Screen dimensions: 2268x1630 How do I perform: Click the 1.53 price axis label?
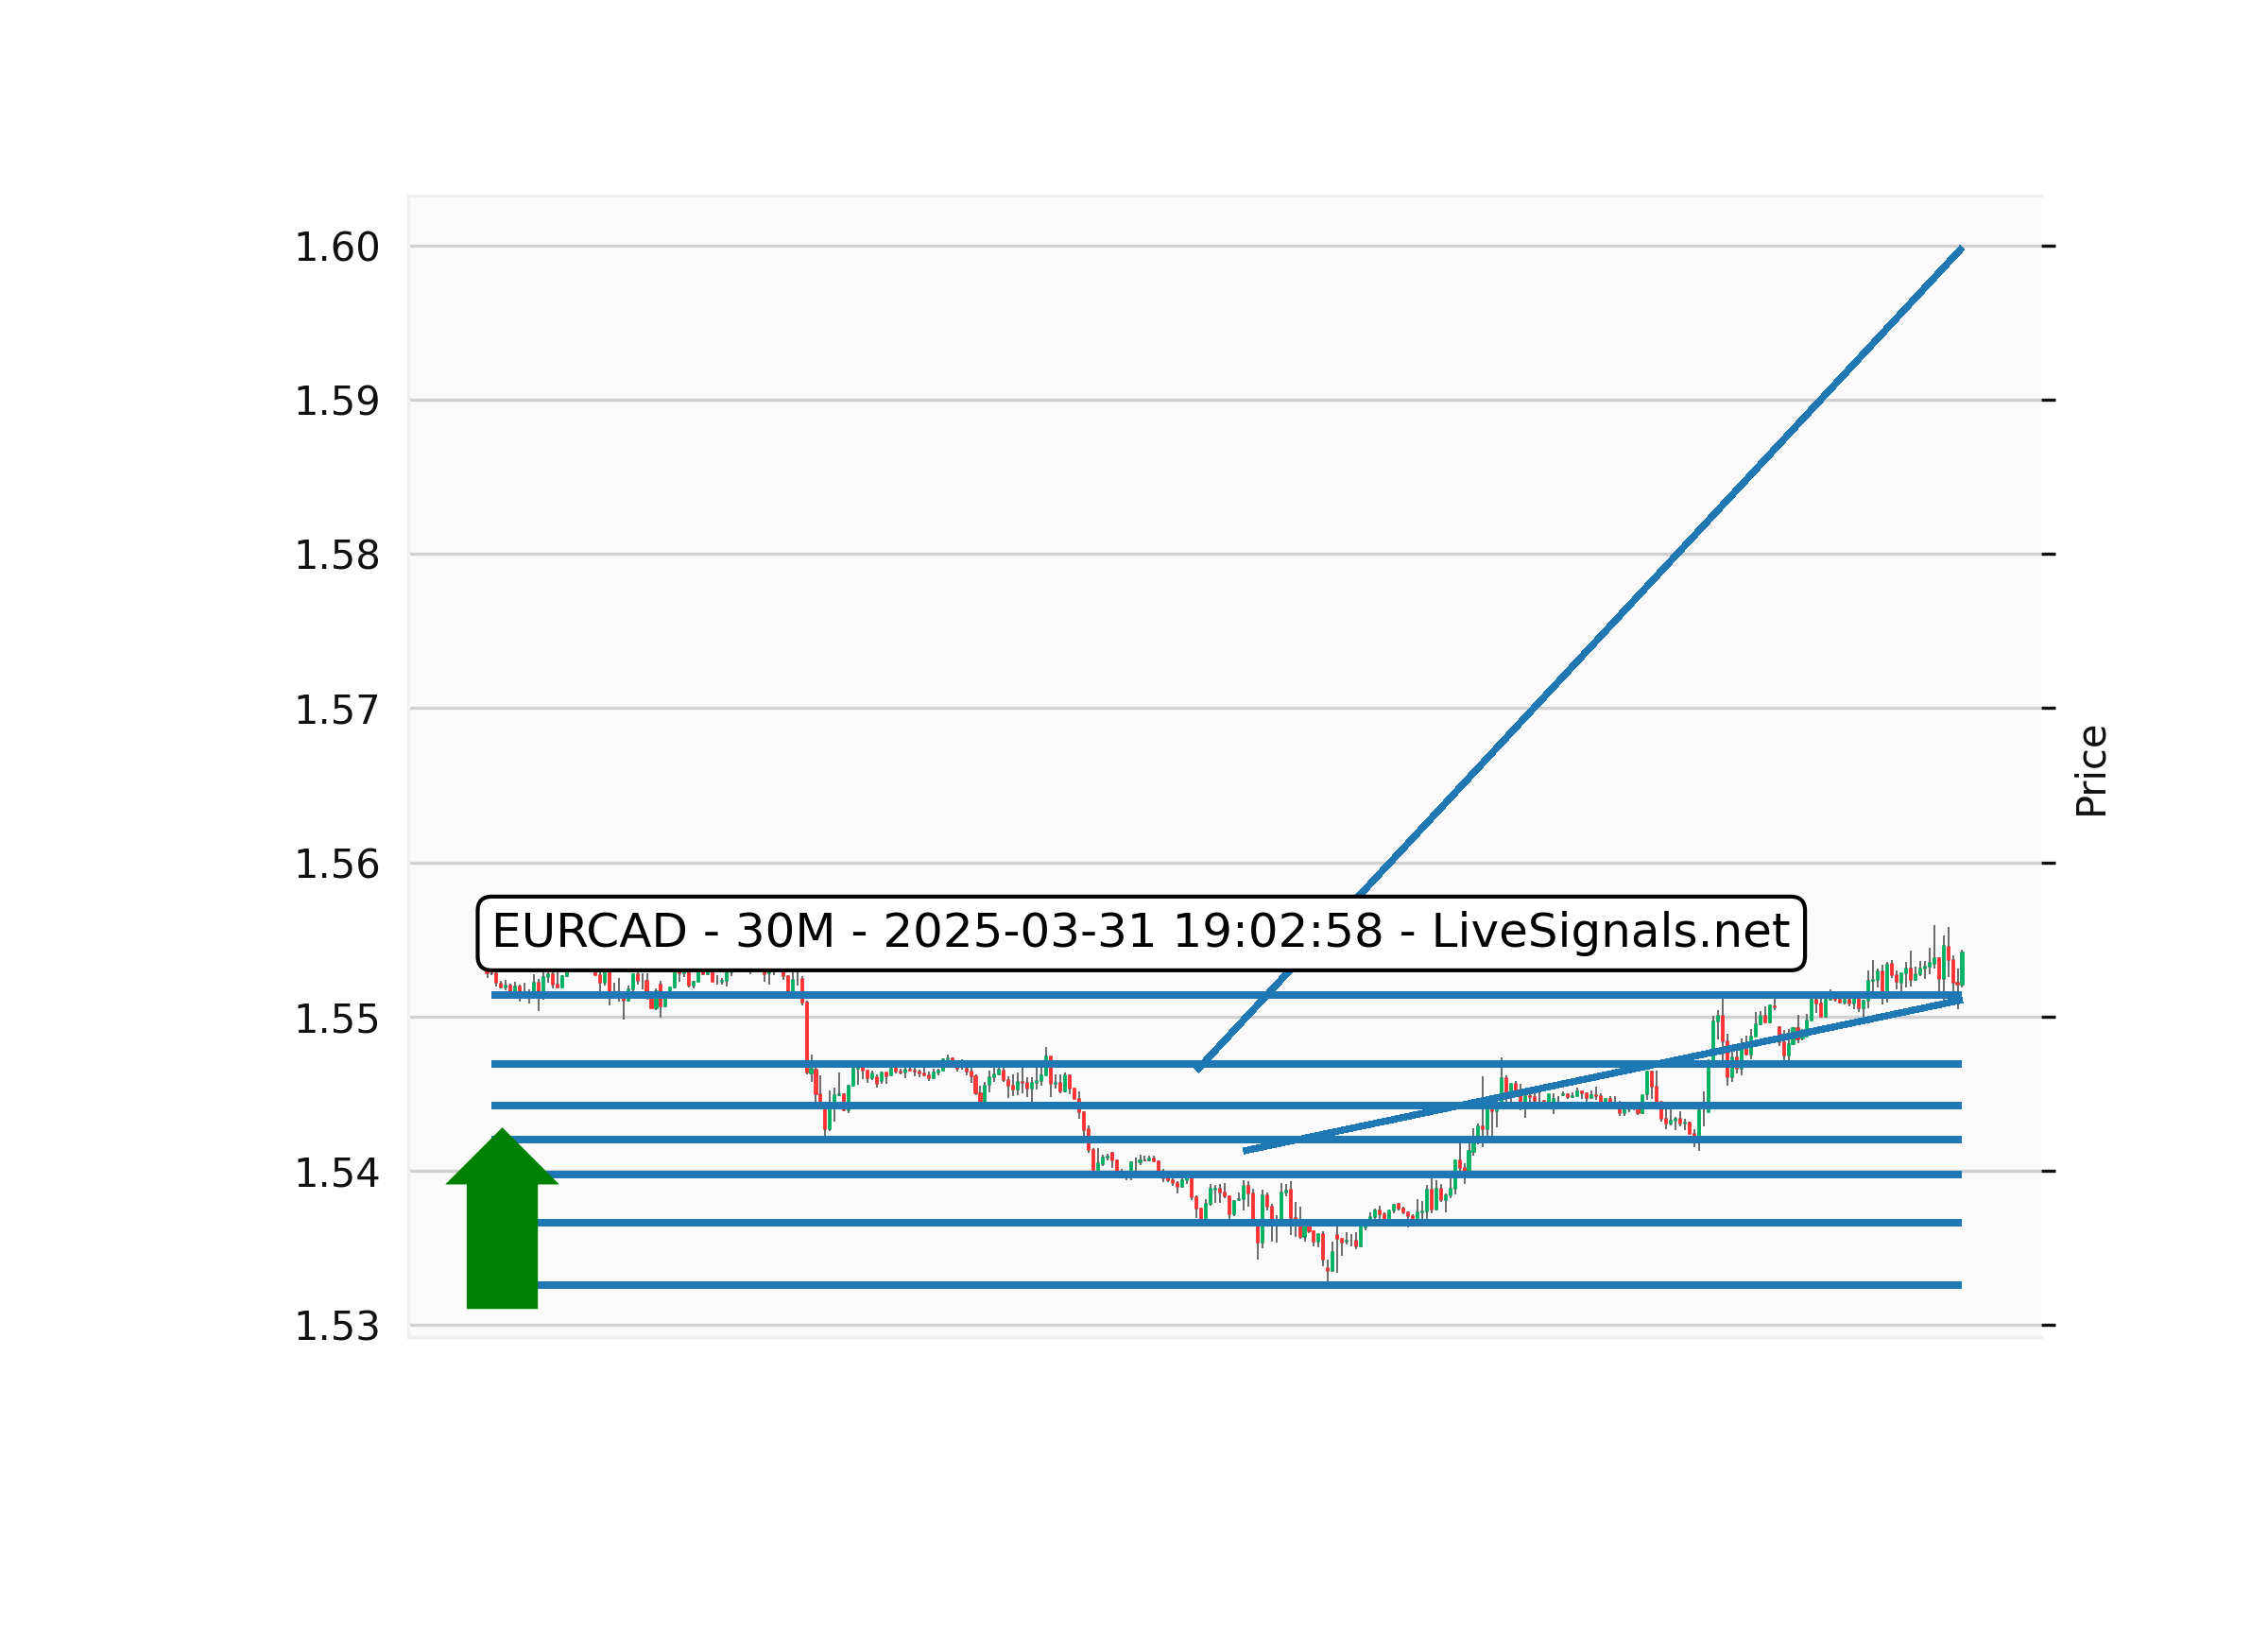click(336, 1327)
